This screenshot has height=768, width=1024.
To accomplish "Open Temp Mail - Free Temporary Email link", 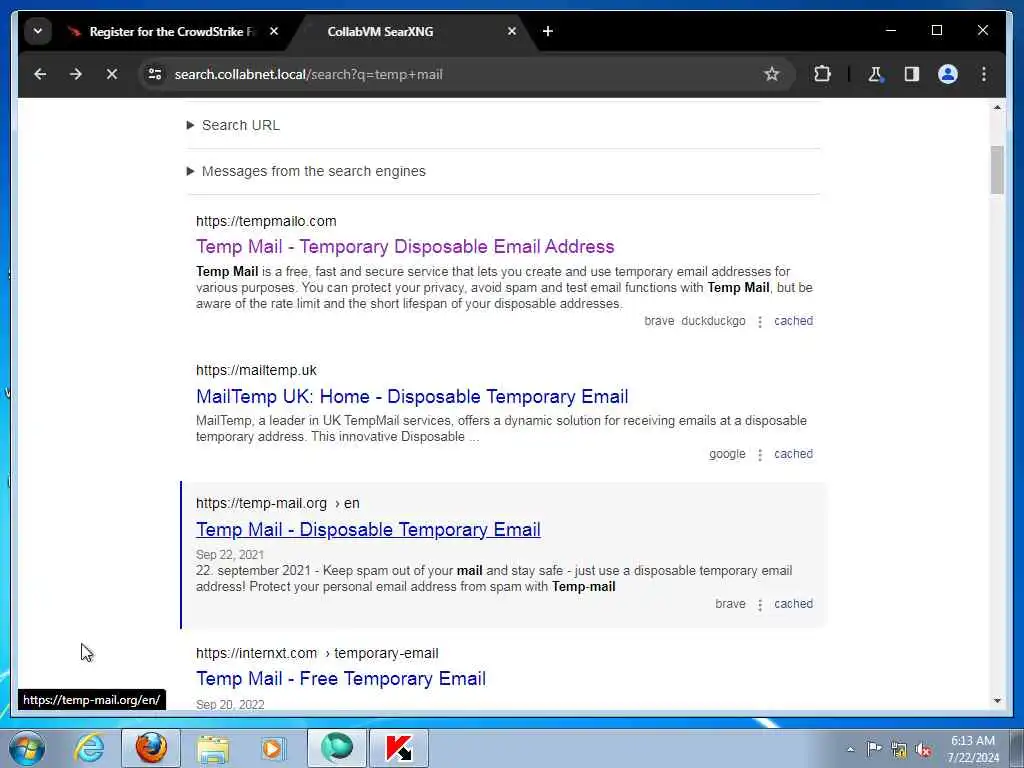I will click(x=341, y=679).
